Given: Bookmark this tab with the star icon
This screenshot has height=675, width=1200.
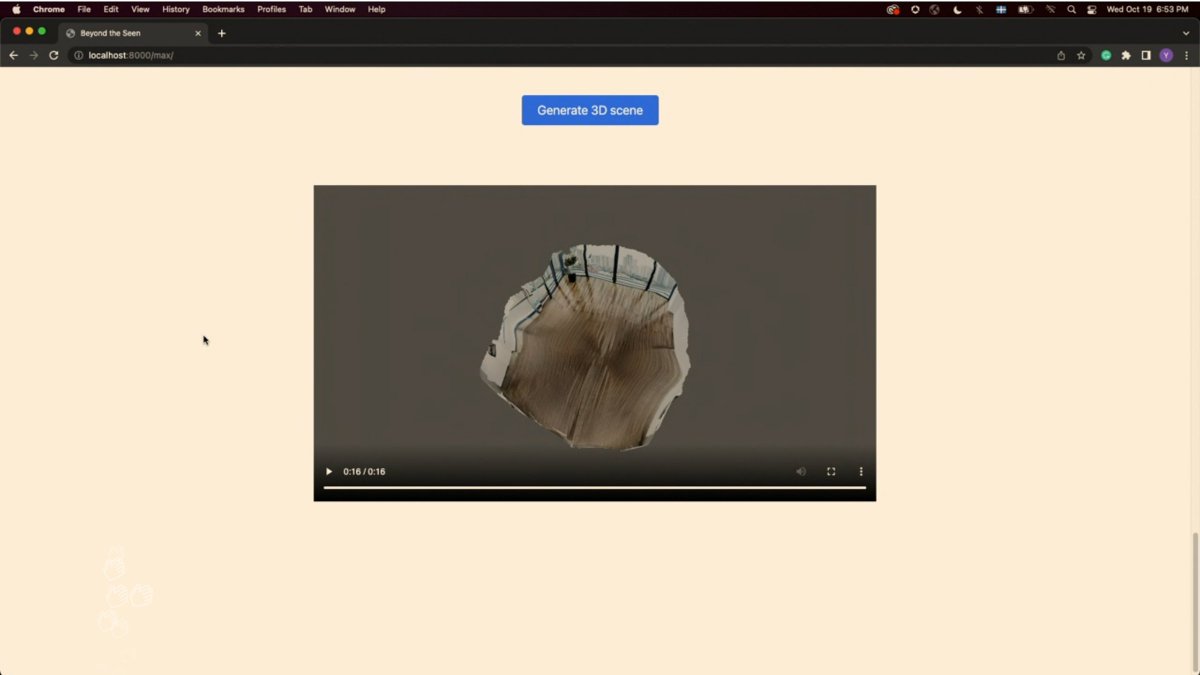Looking at the screenshot, I should [1081, 55].
